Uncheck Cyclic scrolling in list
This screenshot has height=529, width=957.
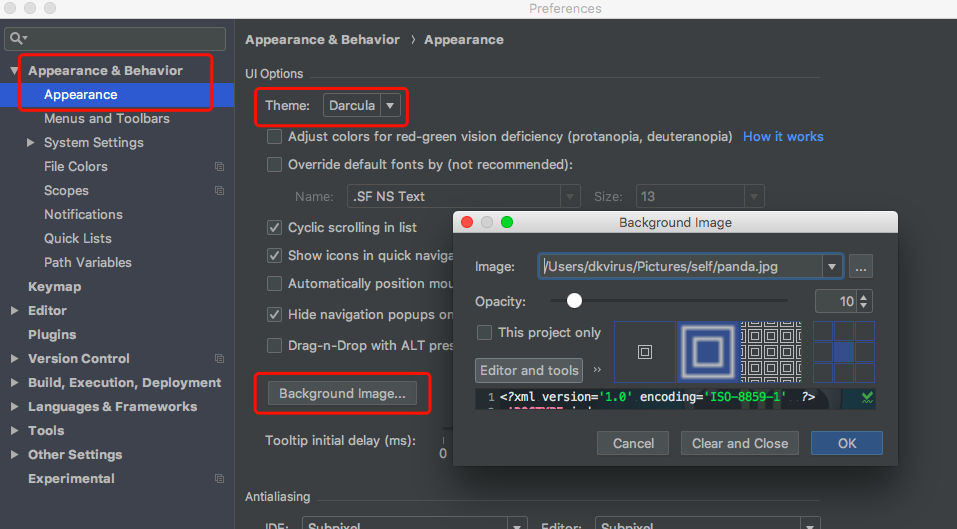(x=275, y=228)
